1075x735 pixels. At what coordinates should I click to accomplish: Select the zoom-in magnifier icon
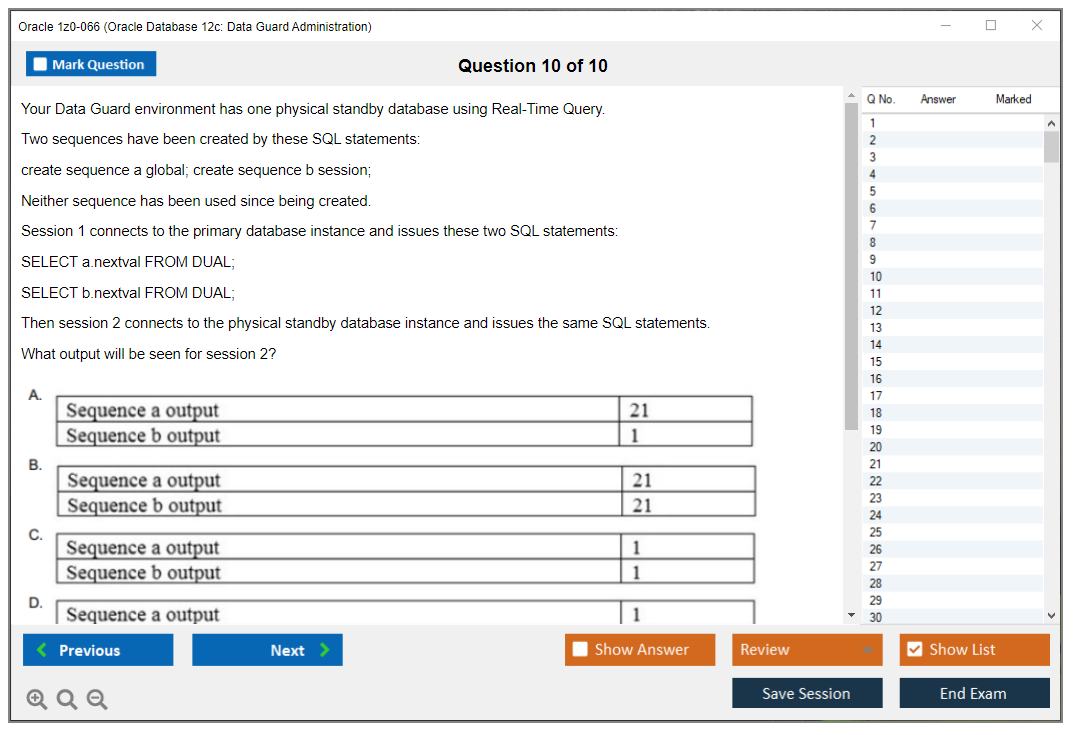pyautogui.click(x=36, y=699)
